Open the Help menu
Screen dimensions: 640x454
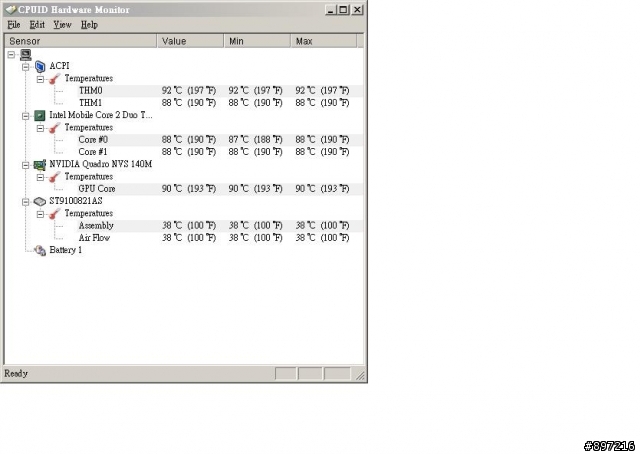coord(89,25)
